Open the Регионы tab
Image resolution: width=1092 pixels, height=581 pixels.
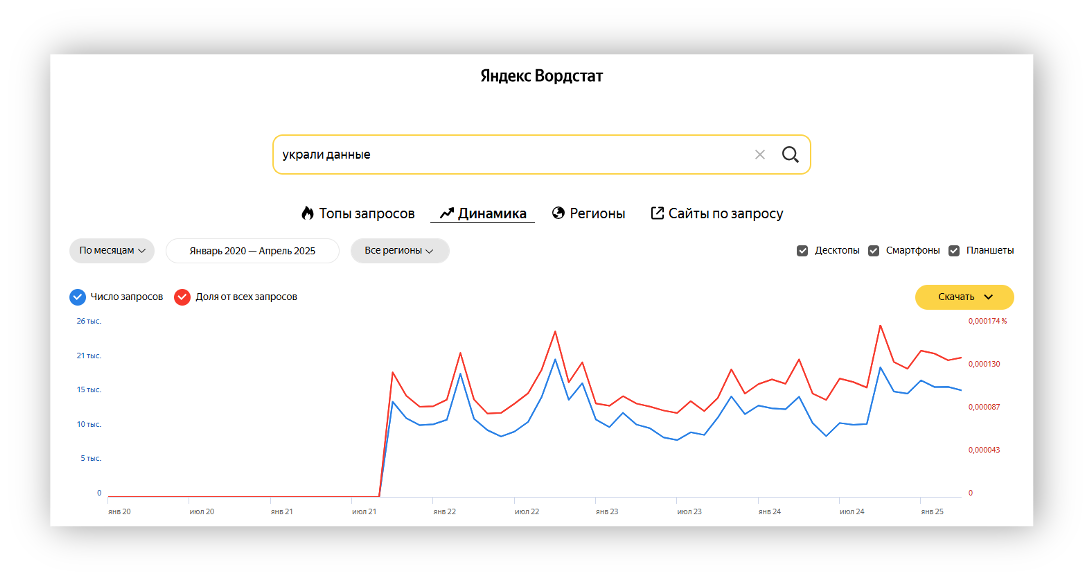click(x=588, y=213)
